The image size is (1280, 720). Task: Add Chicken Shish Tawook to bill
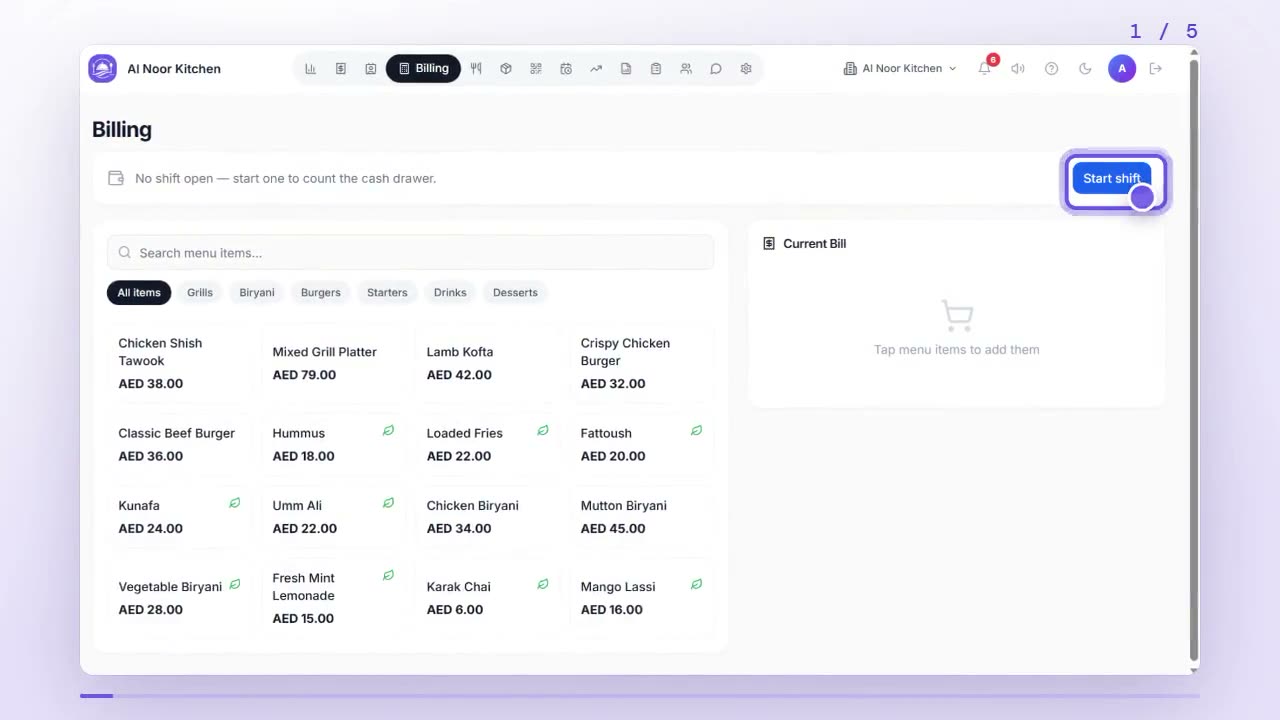(180, 363)
